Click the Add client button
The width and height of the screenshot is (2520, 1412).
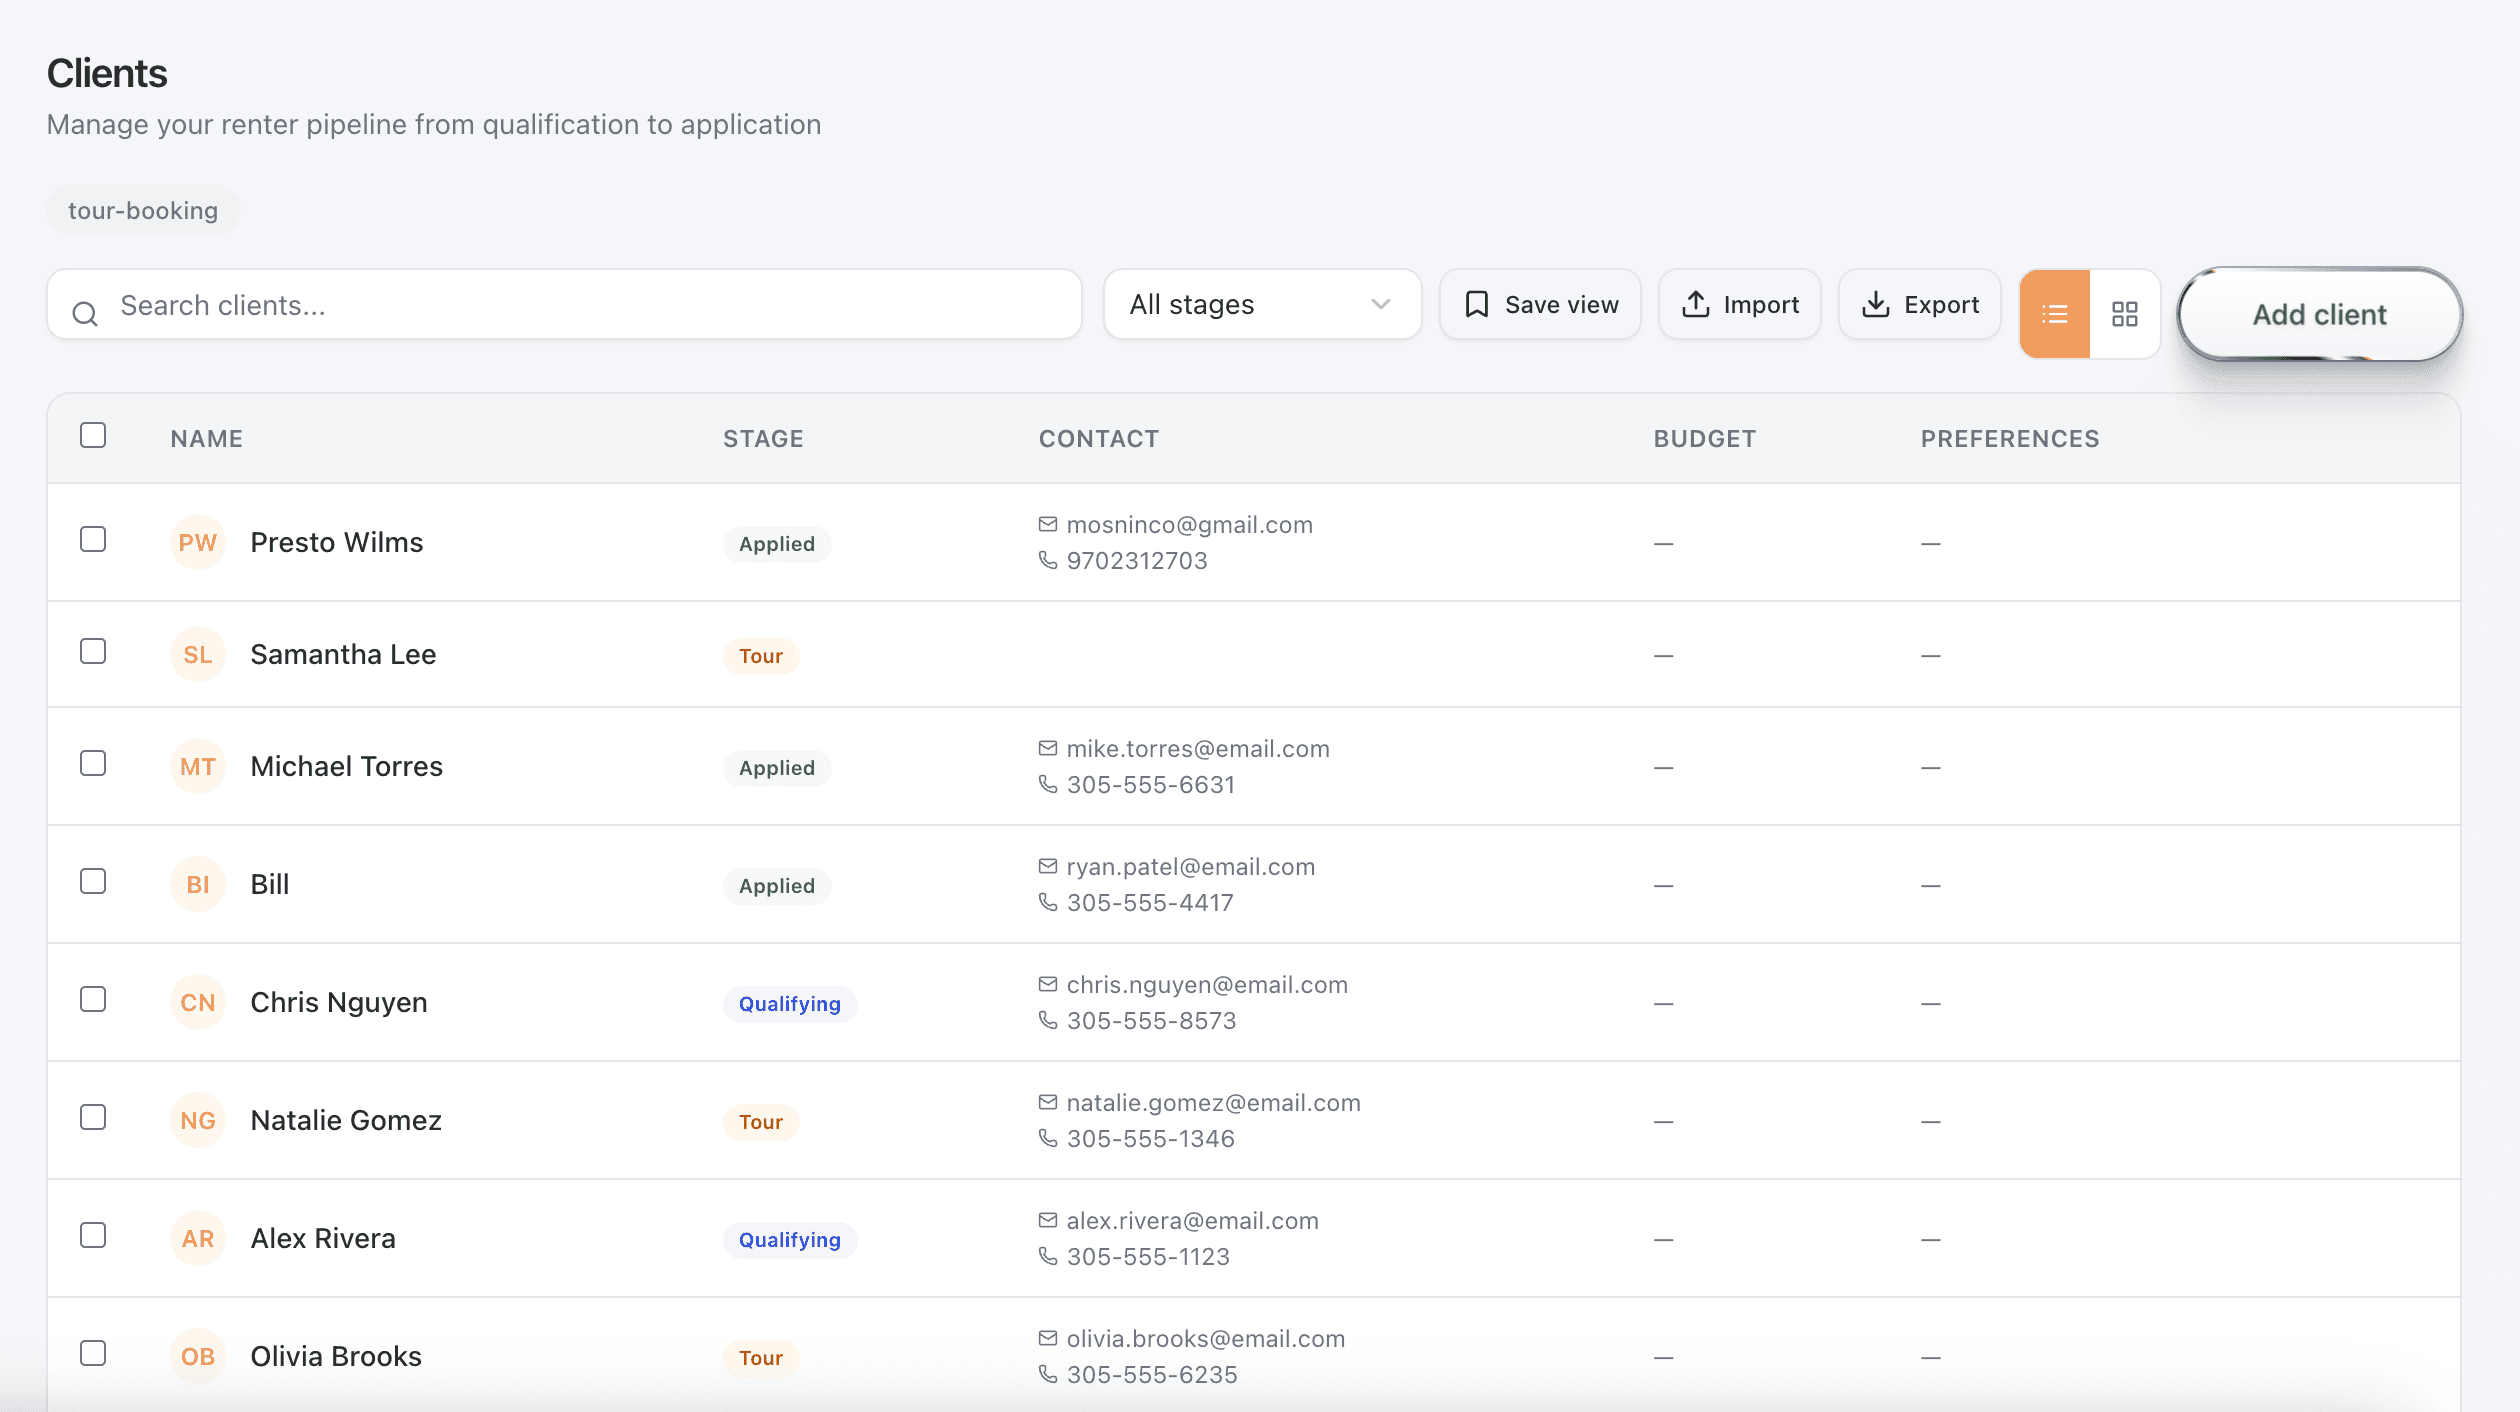(x=2319, y=314)
